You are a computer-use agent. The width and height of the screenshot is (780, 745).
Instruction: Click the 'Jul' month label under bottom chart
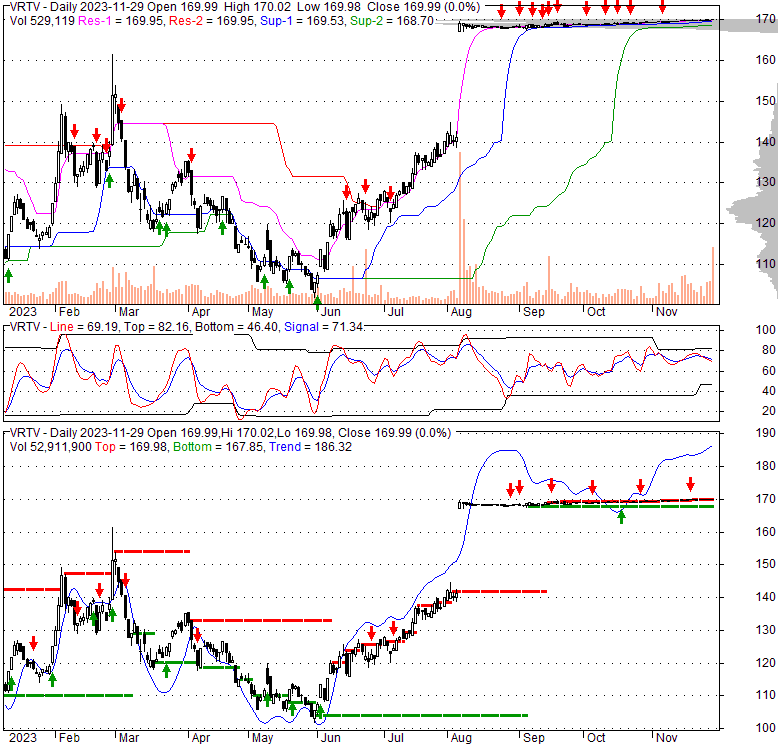pos(395,738)
